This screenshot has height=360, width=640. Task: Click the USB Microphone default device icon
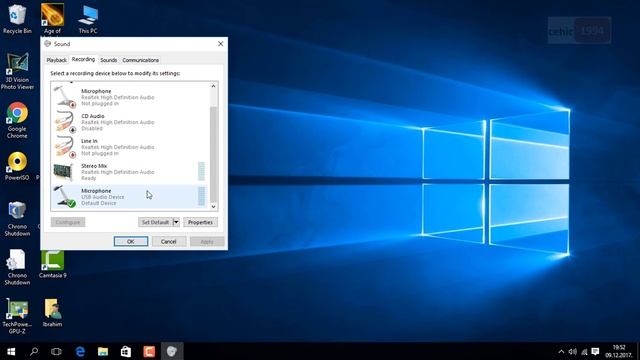[65, 197]
